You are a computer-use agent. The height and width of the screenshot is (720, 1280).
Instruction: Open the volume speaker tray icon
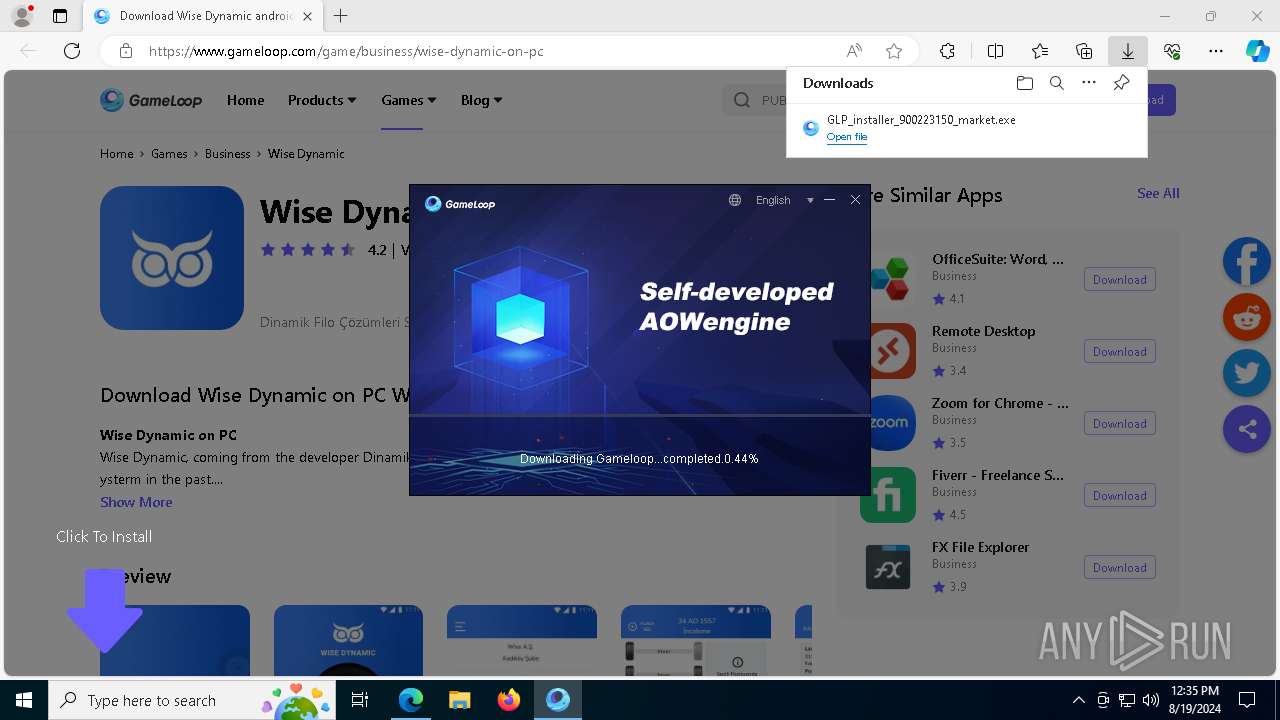[1150, 700]
